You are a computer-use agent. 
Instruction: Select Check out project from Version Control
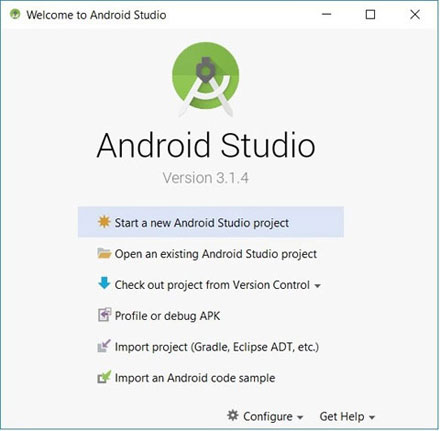coord(212,285)
